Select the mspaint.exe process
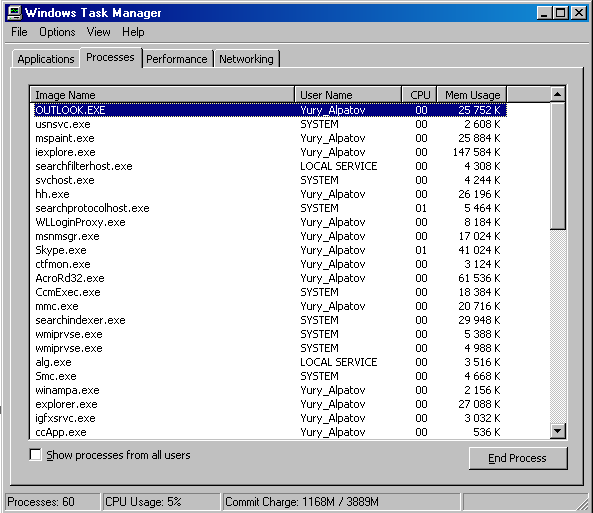593x513 pixels. [x=270, y=138]
